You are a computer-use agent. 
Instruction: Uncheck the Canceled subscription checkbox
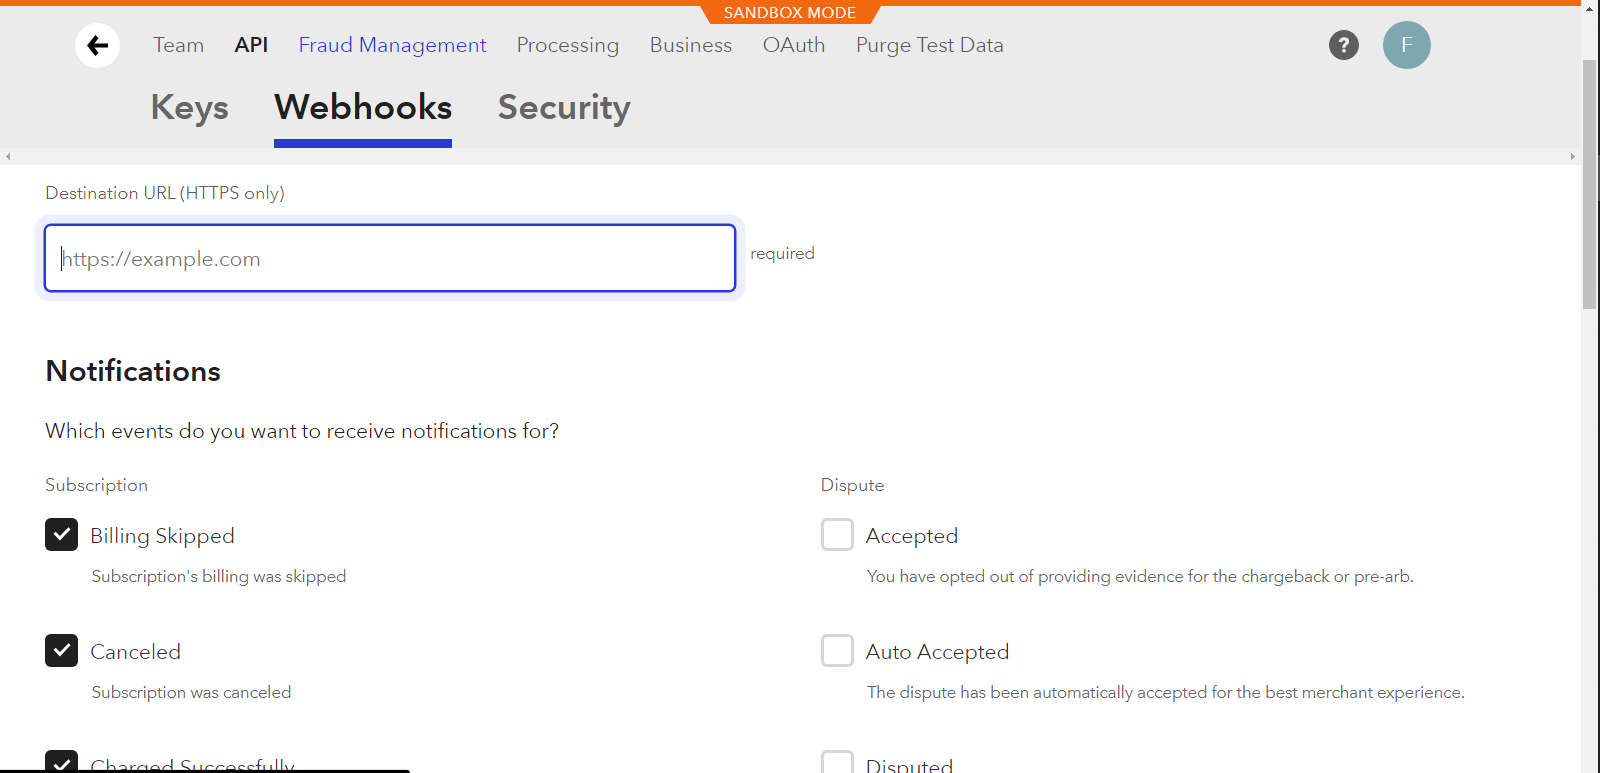tap(61, 651)
